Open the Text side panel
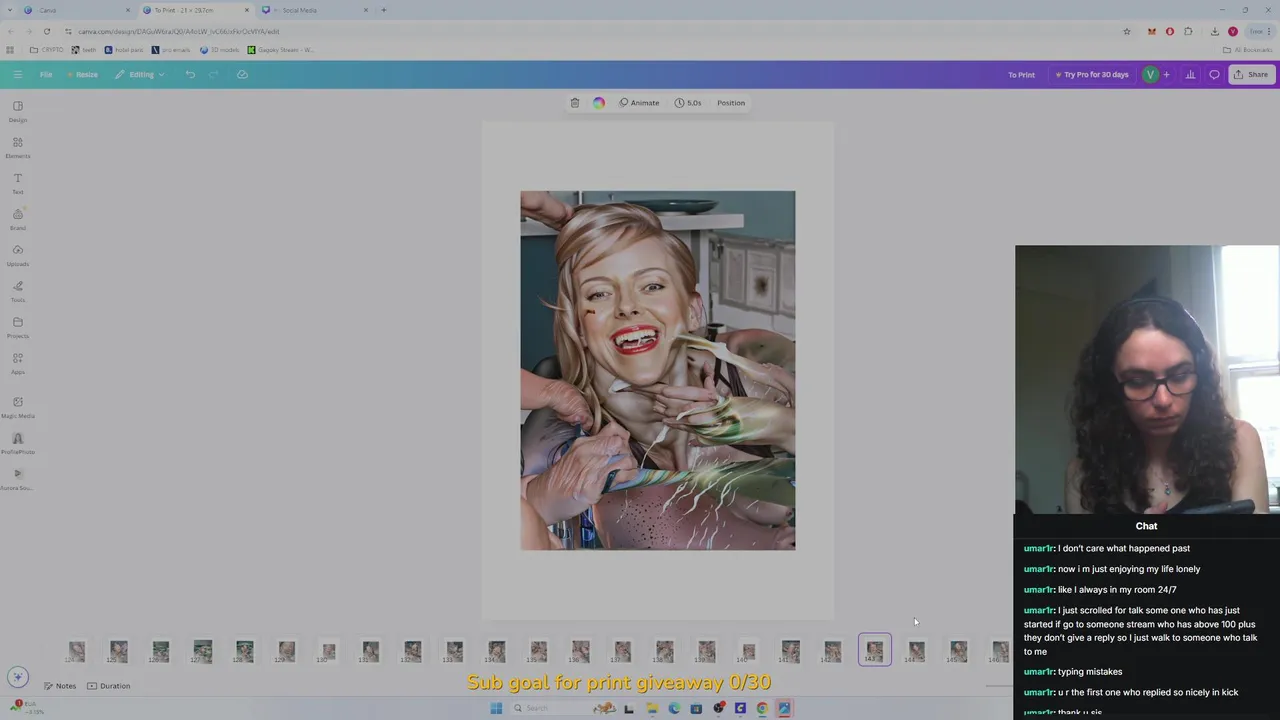Viewport: 1280px width, 720px height. (18, 183)
